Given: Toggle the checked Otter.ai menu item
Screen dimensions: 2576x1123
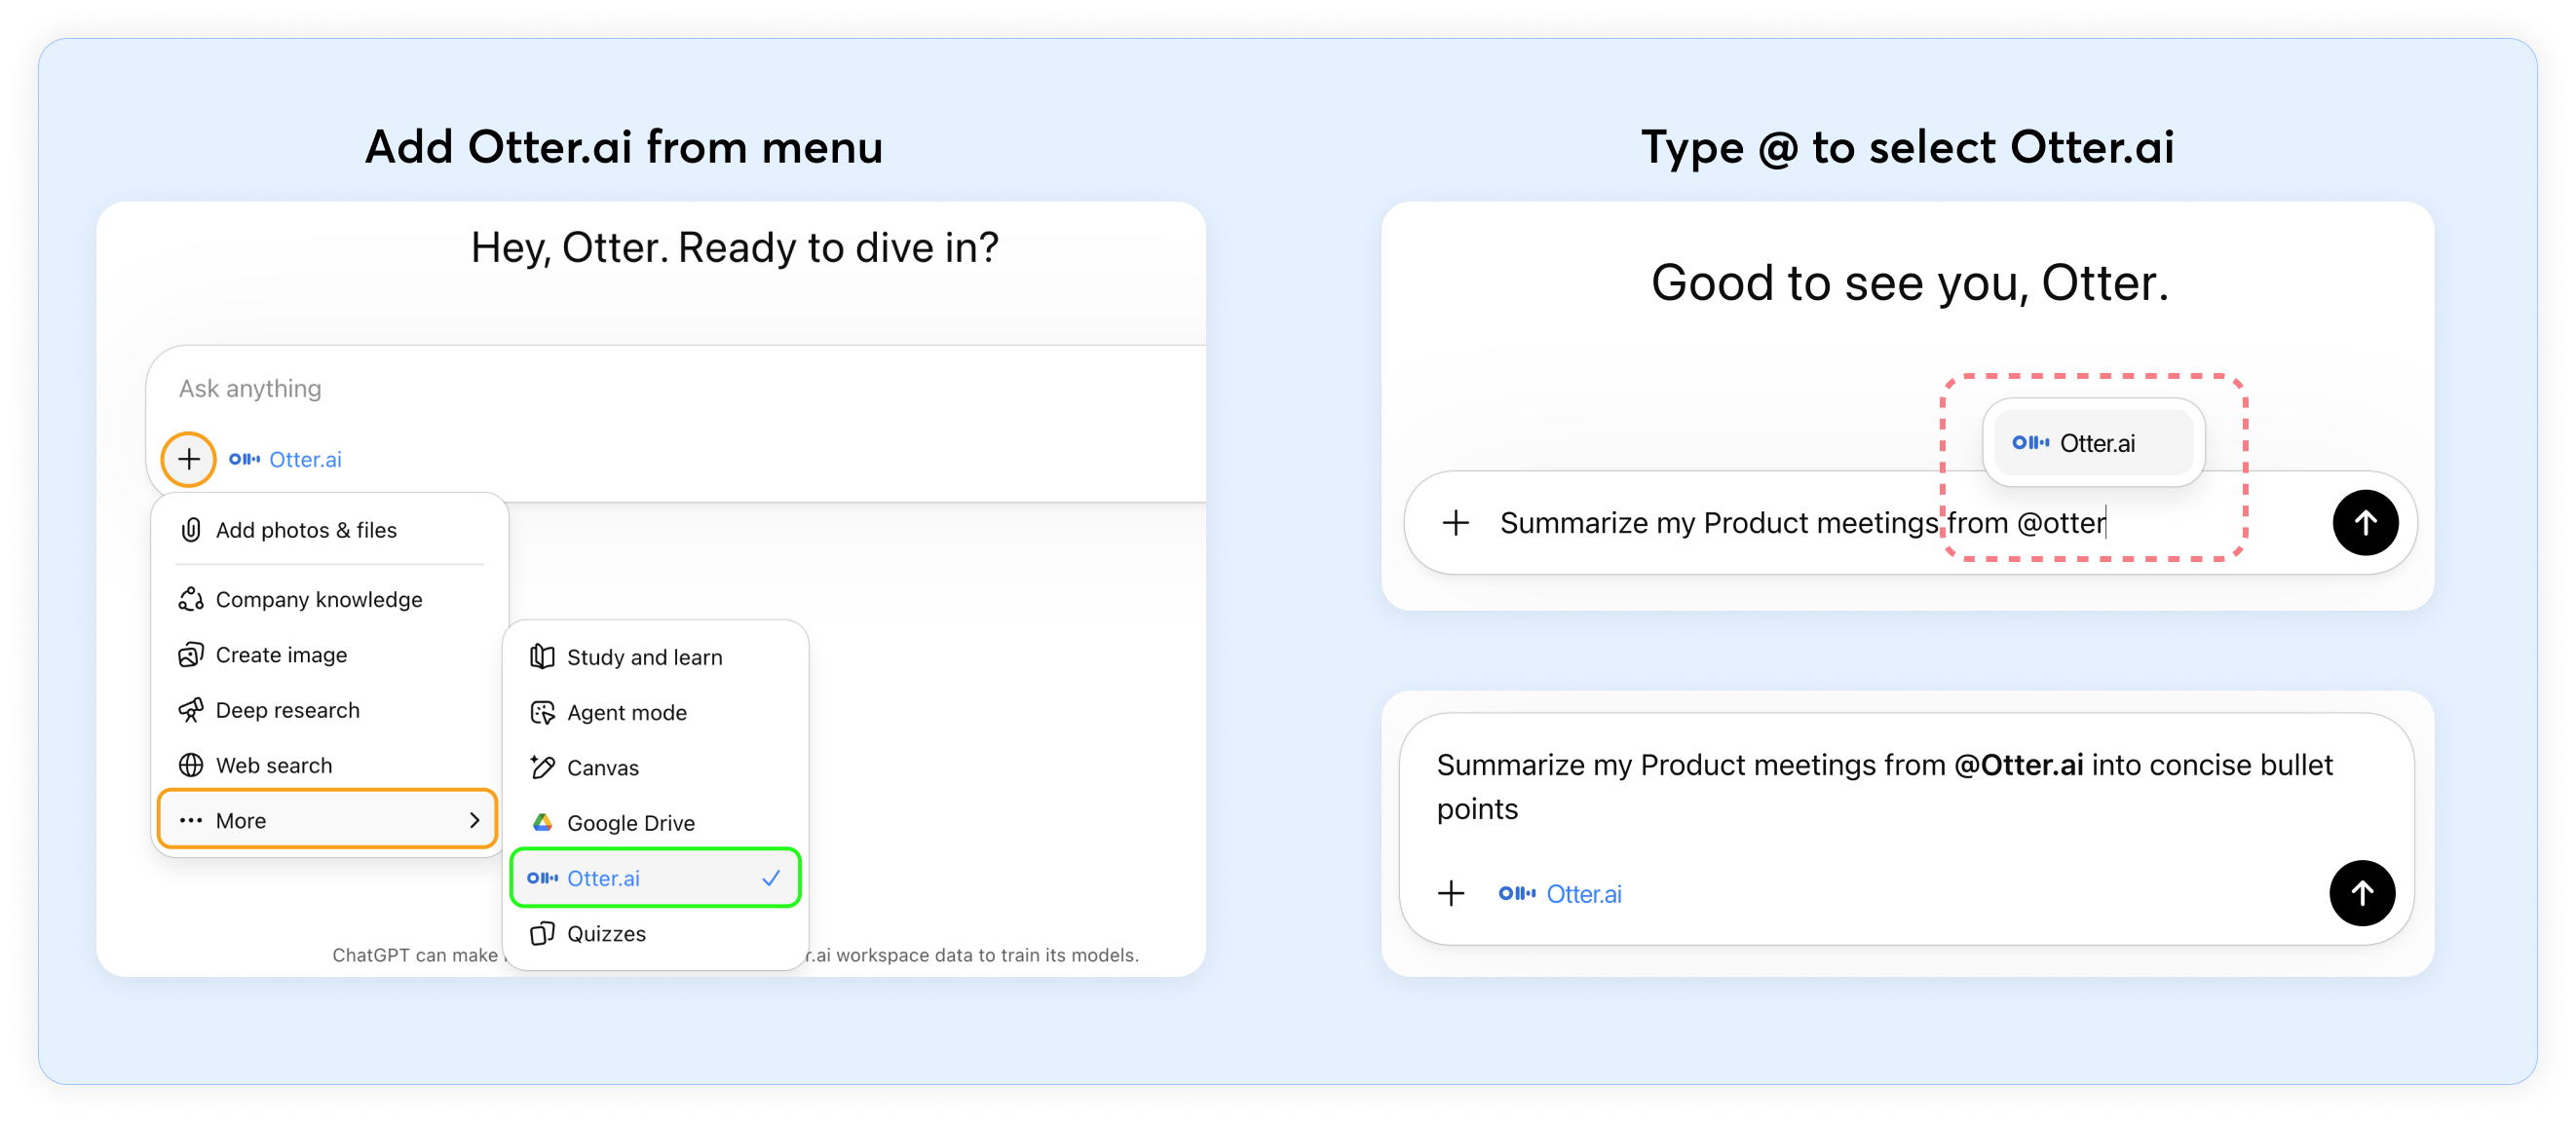Looking at the screenshot, I should (x=655, y=878).
